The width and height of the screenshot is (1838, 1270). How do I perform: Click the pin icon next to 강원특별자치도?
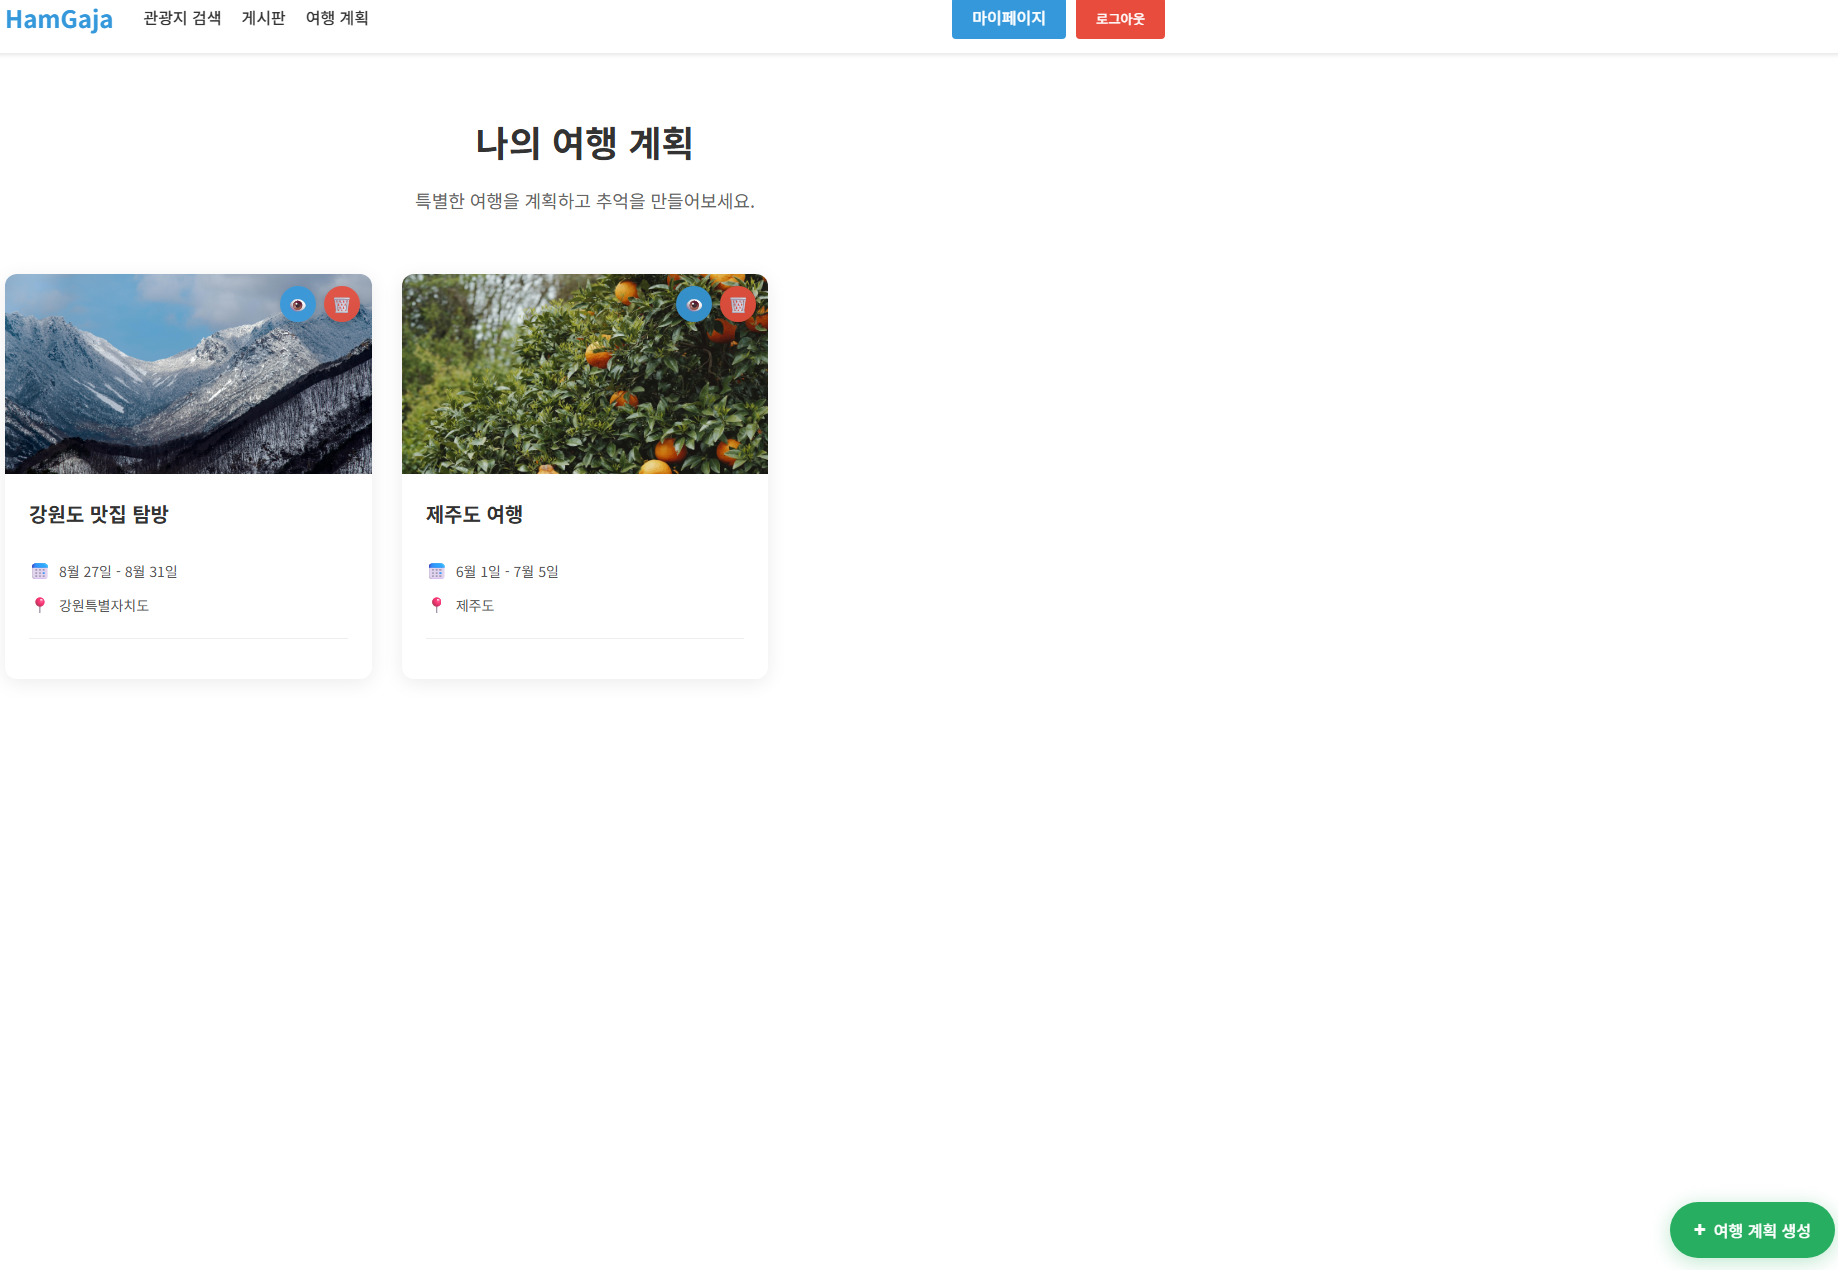tap(40, 605)
